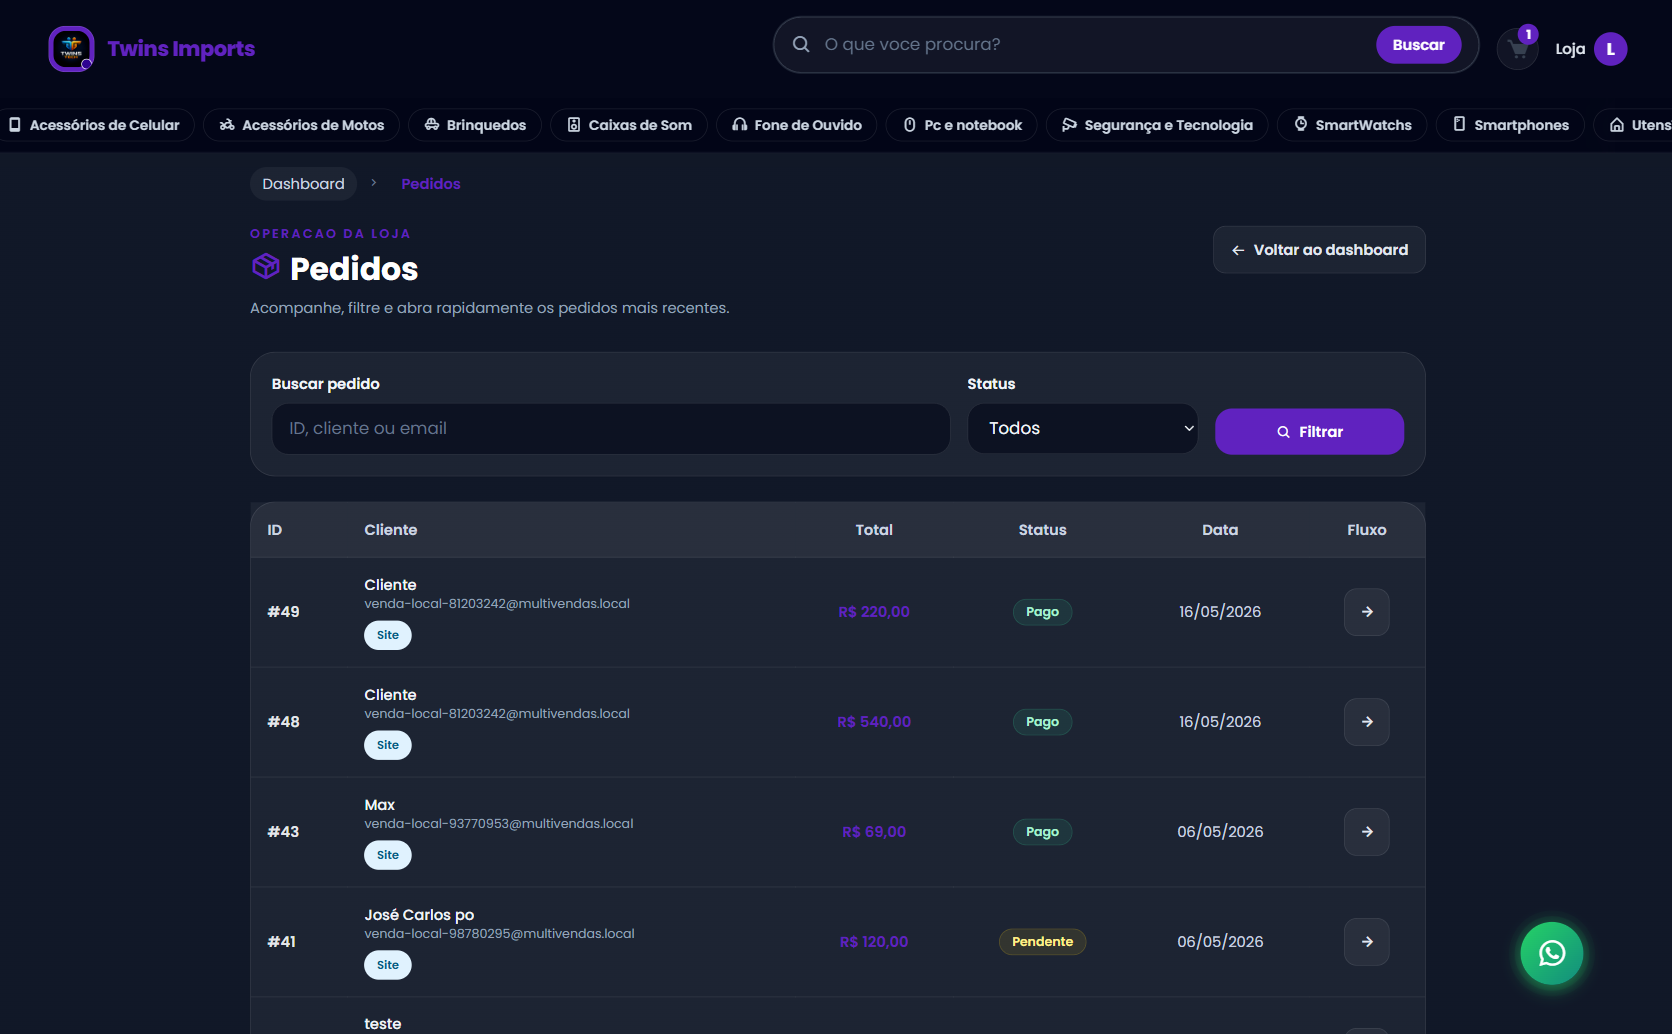
Task: Open order #43 flow arrow
Action: (x=1366, y=832)
